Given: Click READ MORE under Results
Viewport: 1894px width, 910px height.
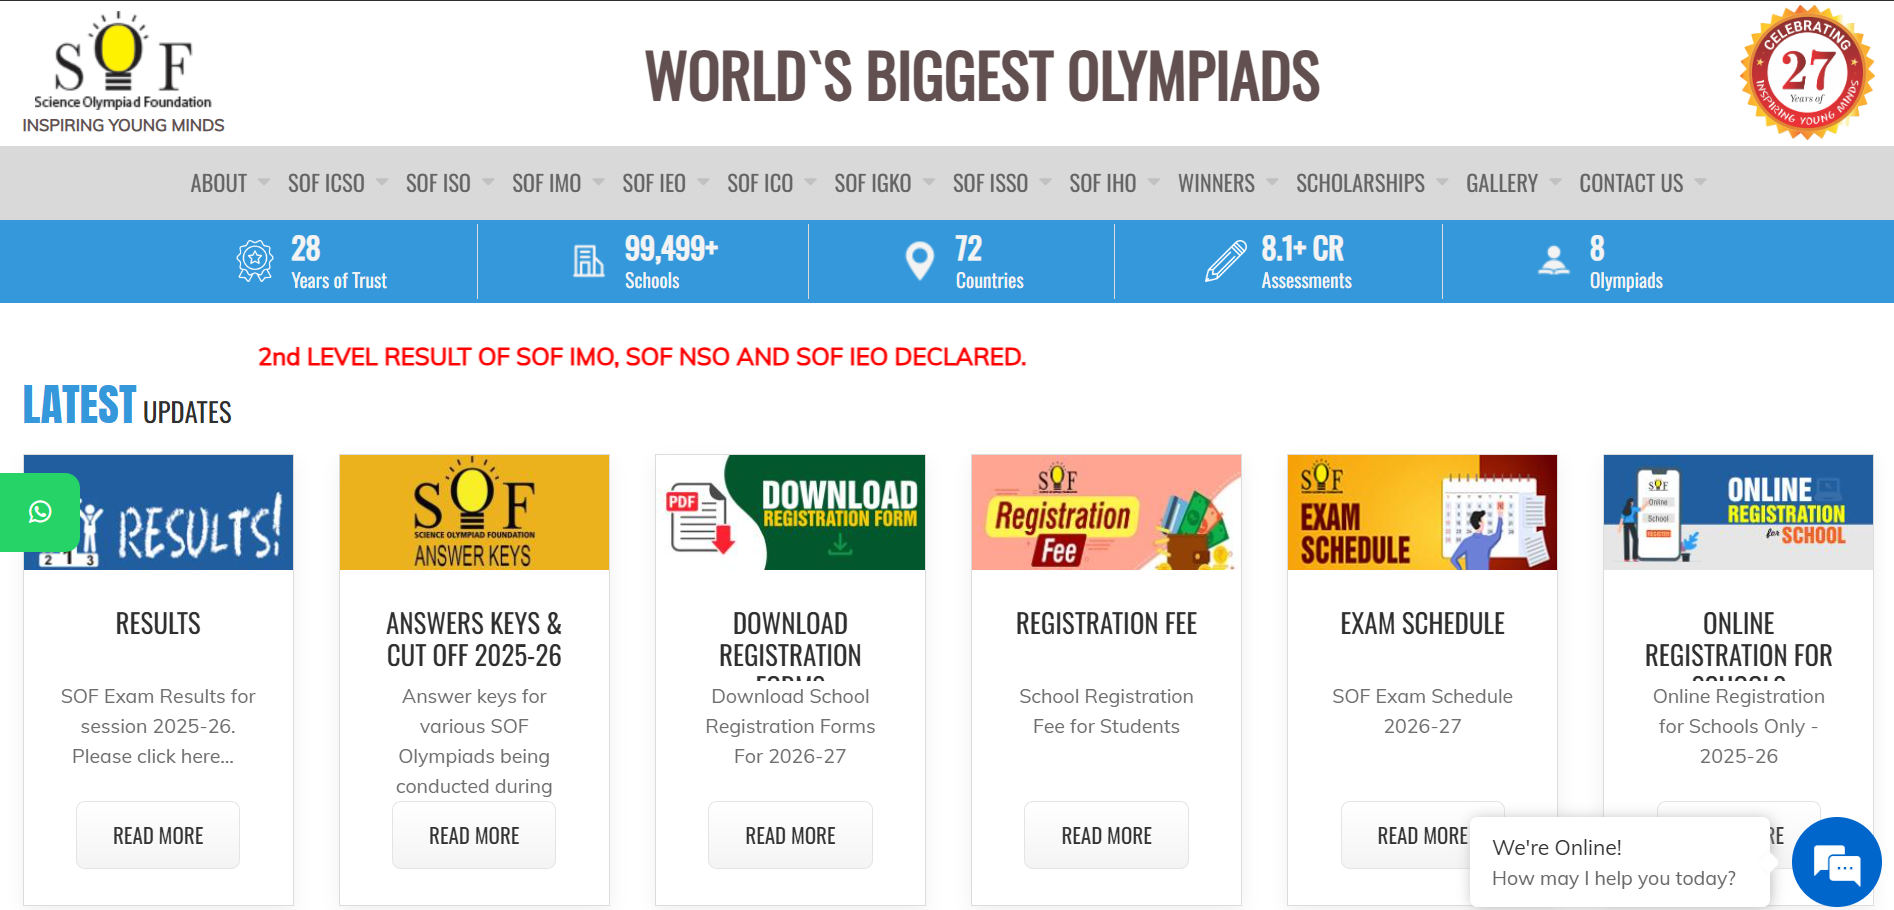Looking at the screenshot, I should click(158, 835).
